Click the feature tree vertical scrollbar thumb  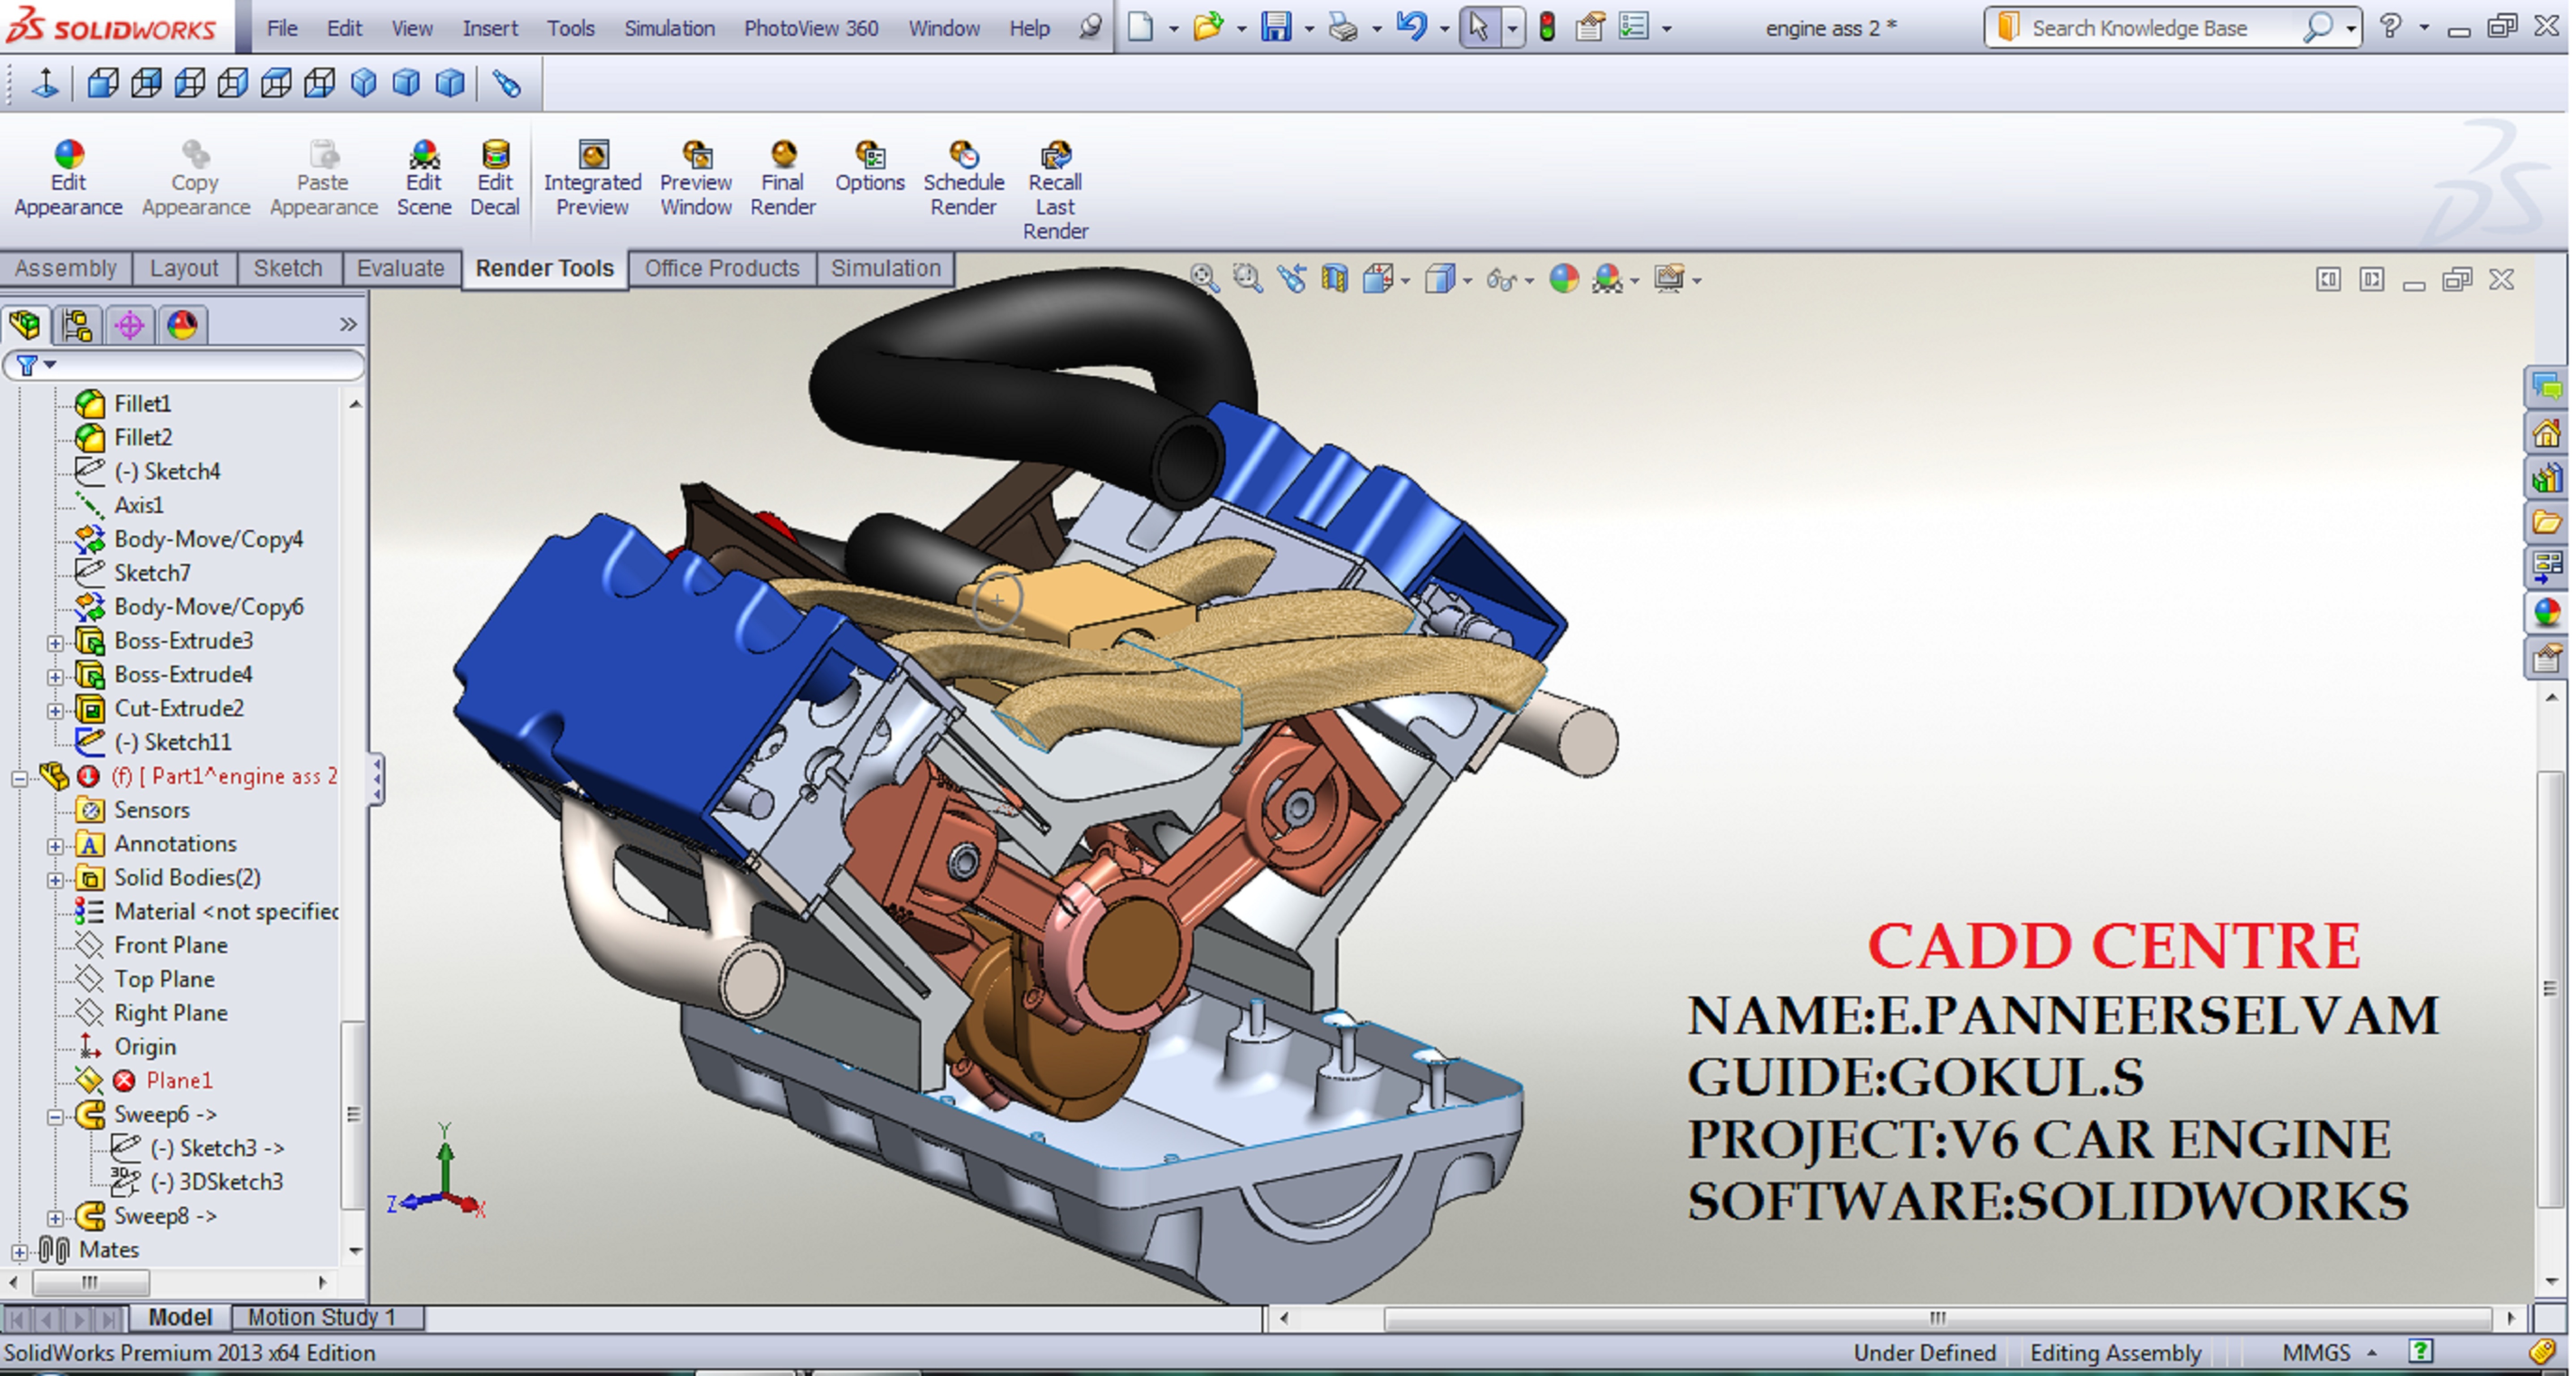(352, 1114)
